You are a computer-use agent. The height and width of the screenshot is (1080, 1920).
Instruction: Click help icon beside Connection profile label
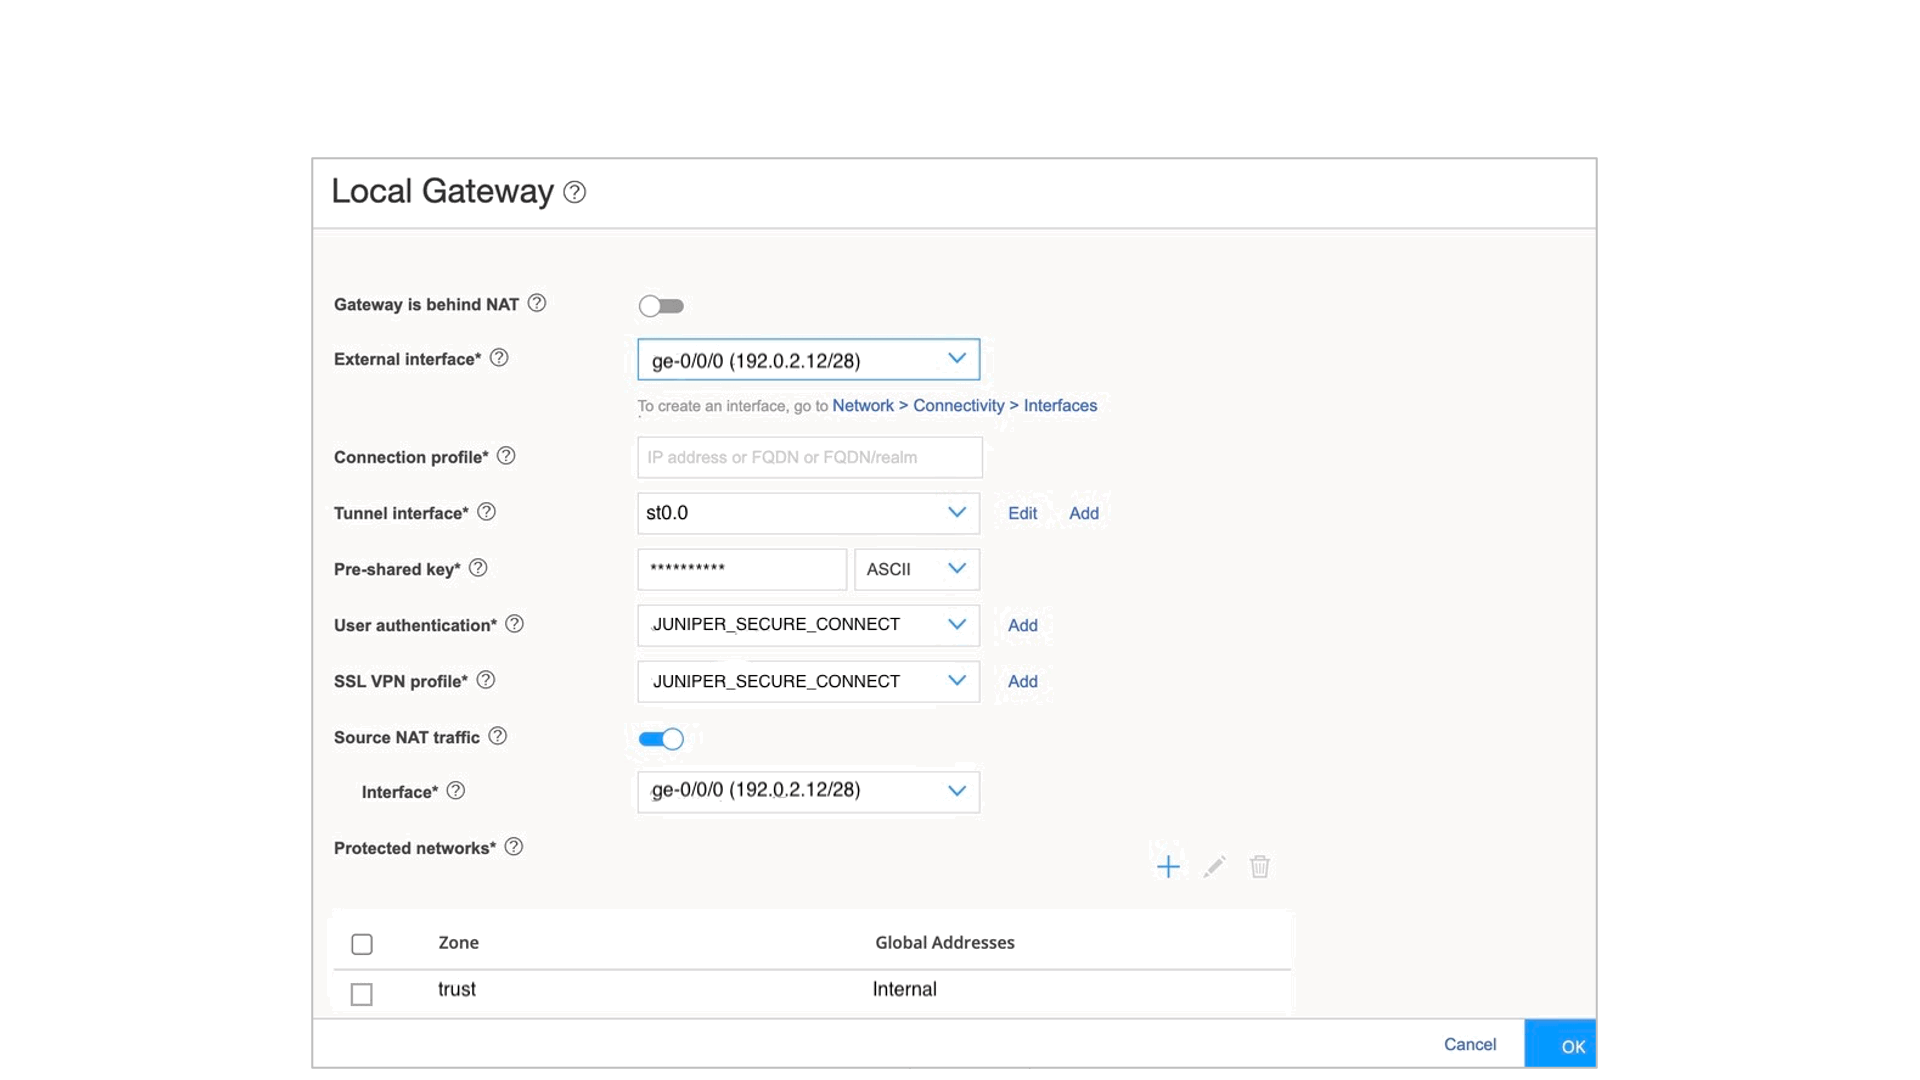point(506,456)
